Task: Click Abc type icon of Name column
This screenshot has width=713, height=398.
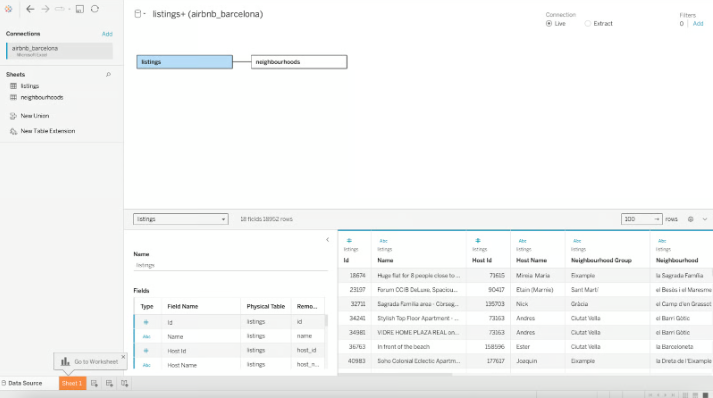Action: click(x=383, y=241)
